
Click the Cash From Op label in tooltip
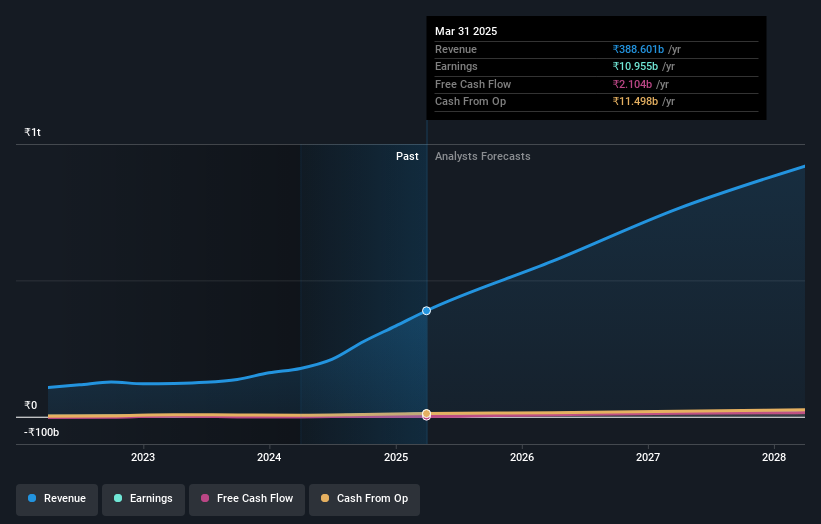[x=470, y=102]
